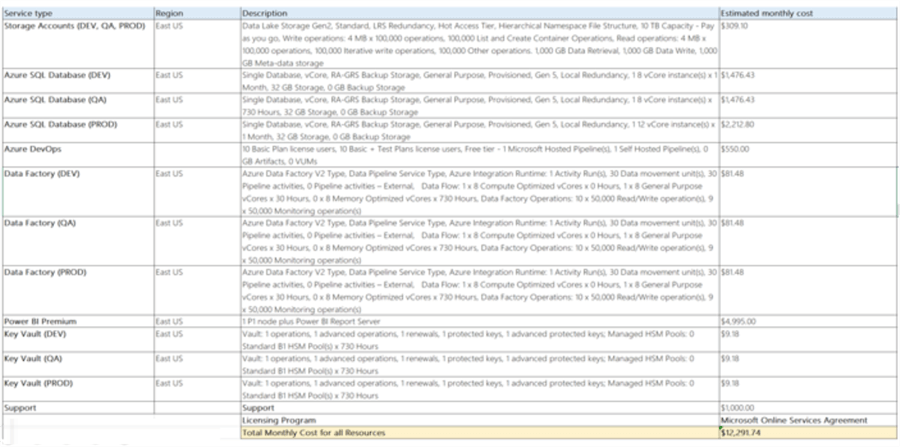The height and width of the screenshot is (447, 900).
Task: Click '1 P1 node plus Power BI Report Server'
Action: [x=480, y=321]
